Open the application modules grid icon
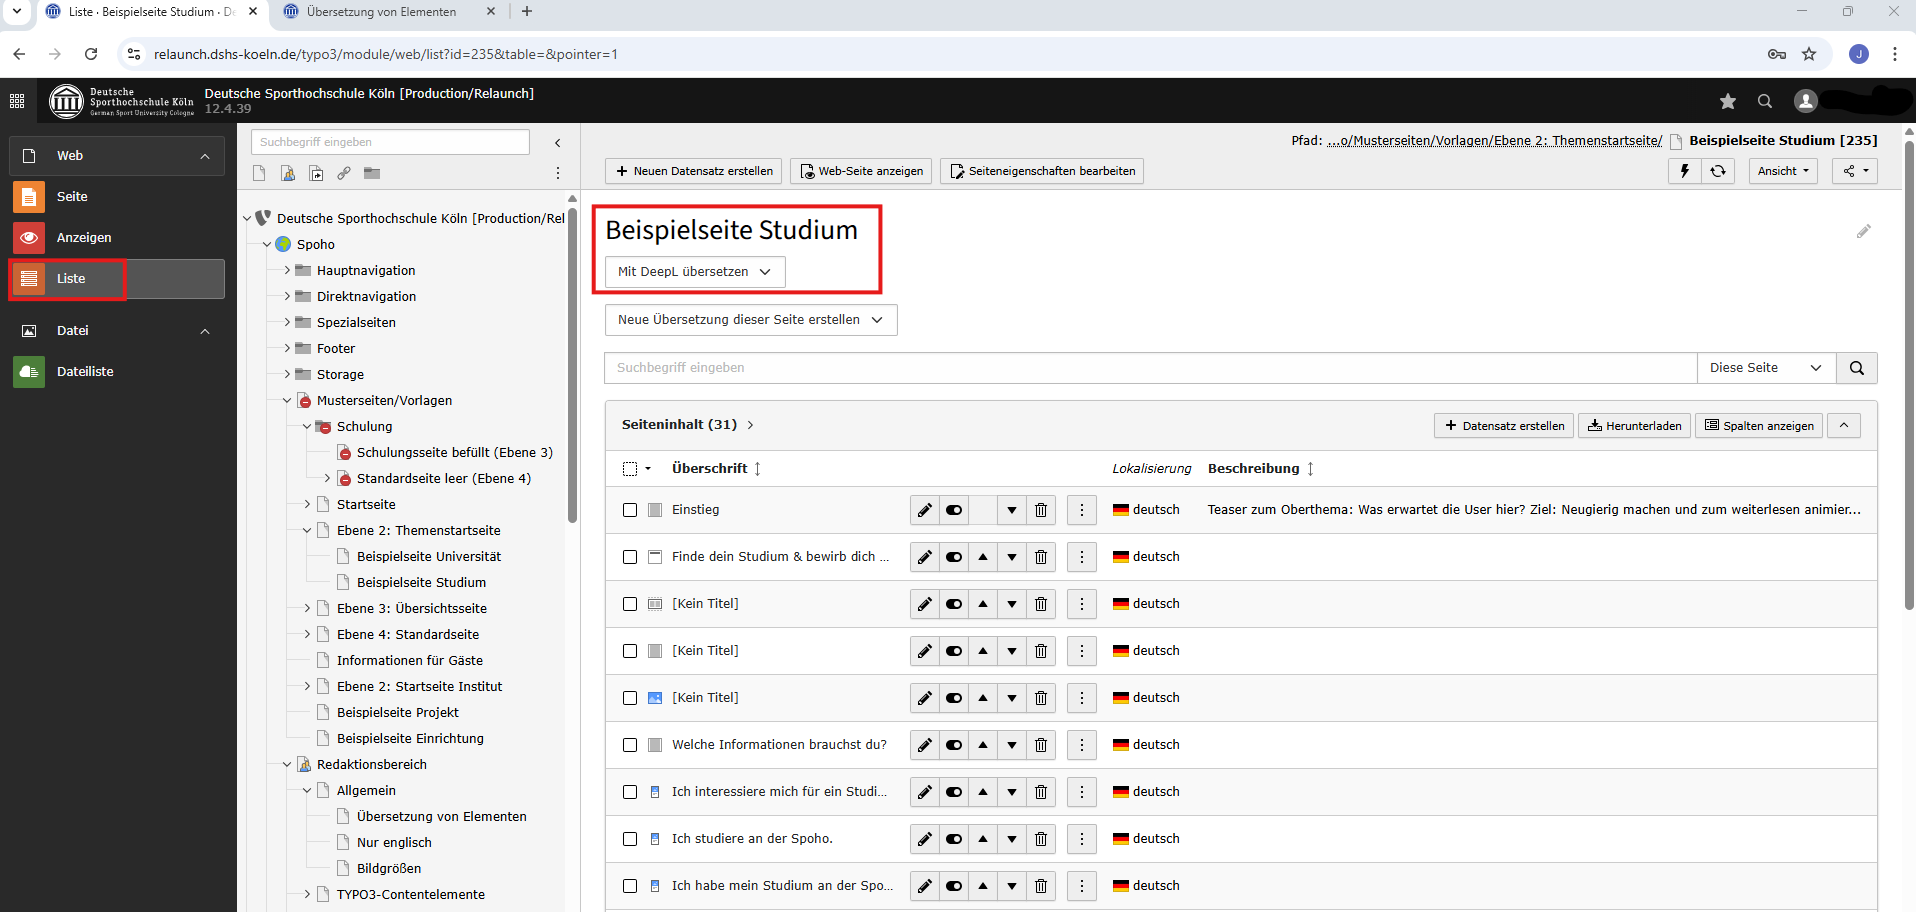The width and height of the screenshot is (1916, 912). [x=17, y=101]
